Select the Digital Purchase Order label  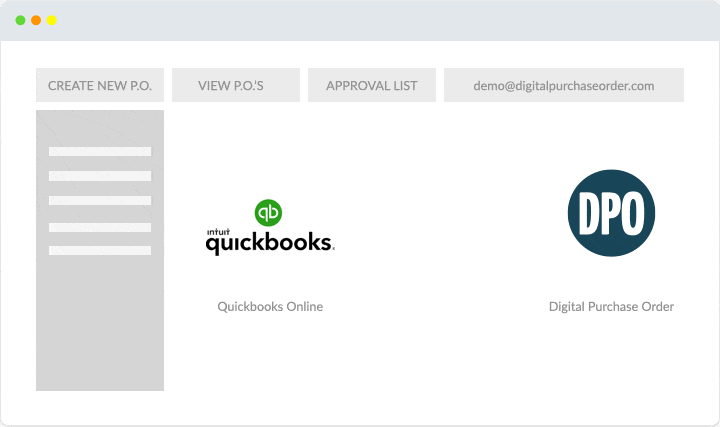tap(611, 306)
